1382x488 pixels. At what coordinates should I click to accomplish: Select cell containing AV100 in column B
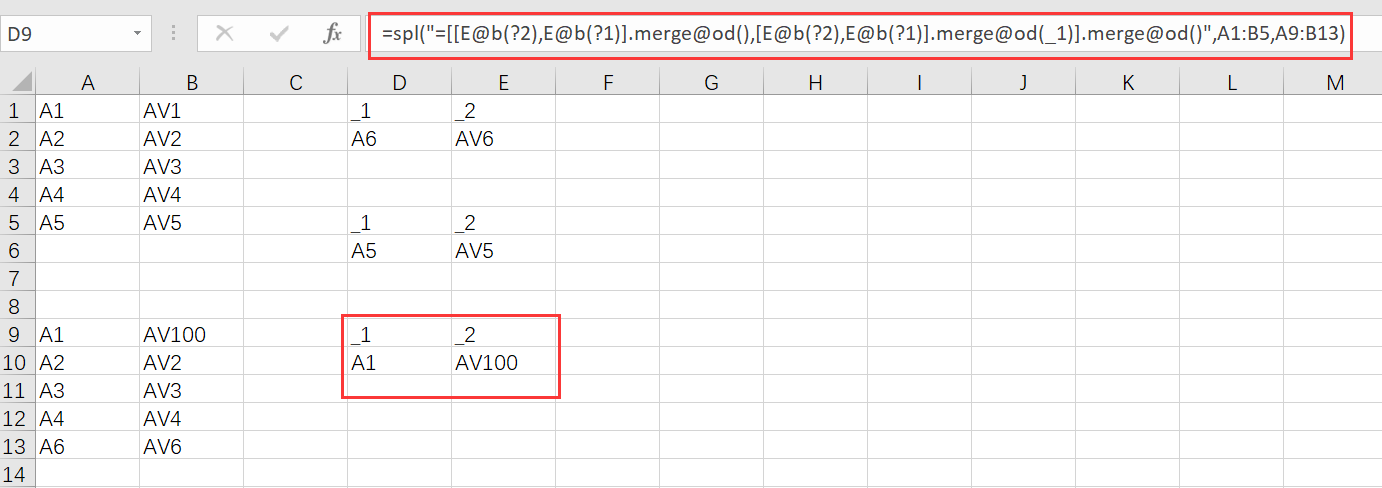190,335
